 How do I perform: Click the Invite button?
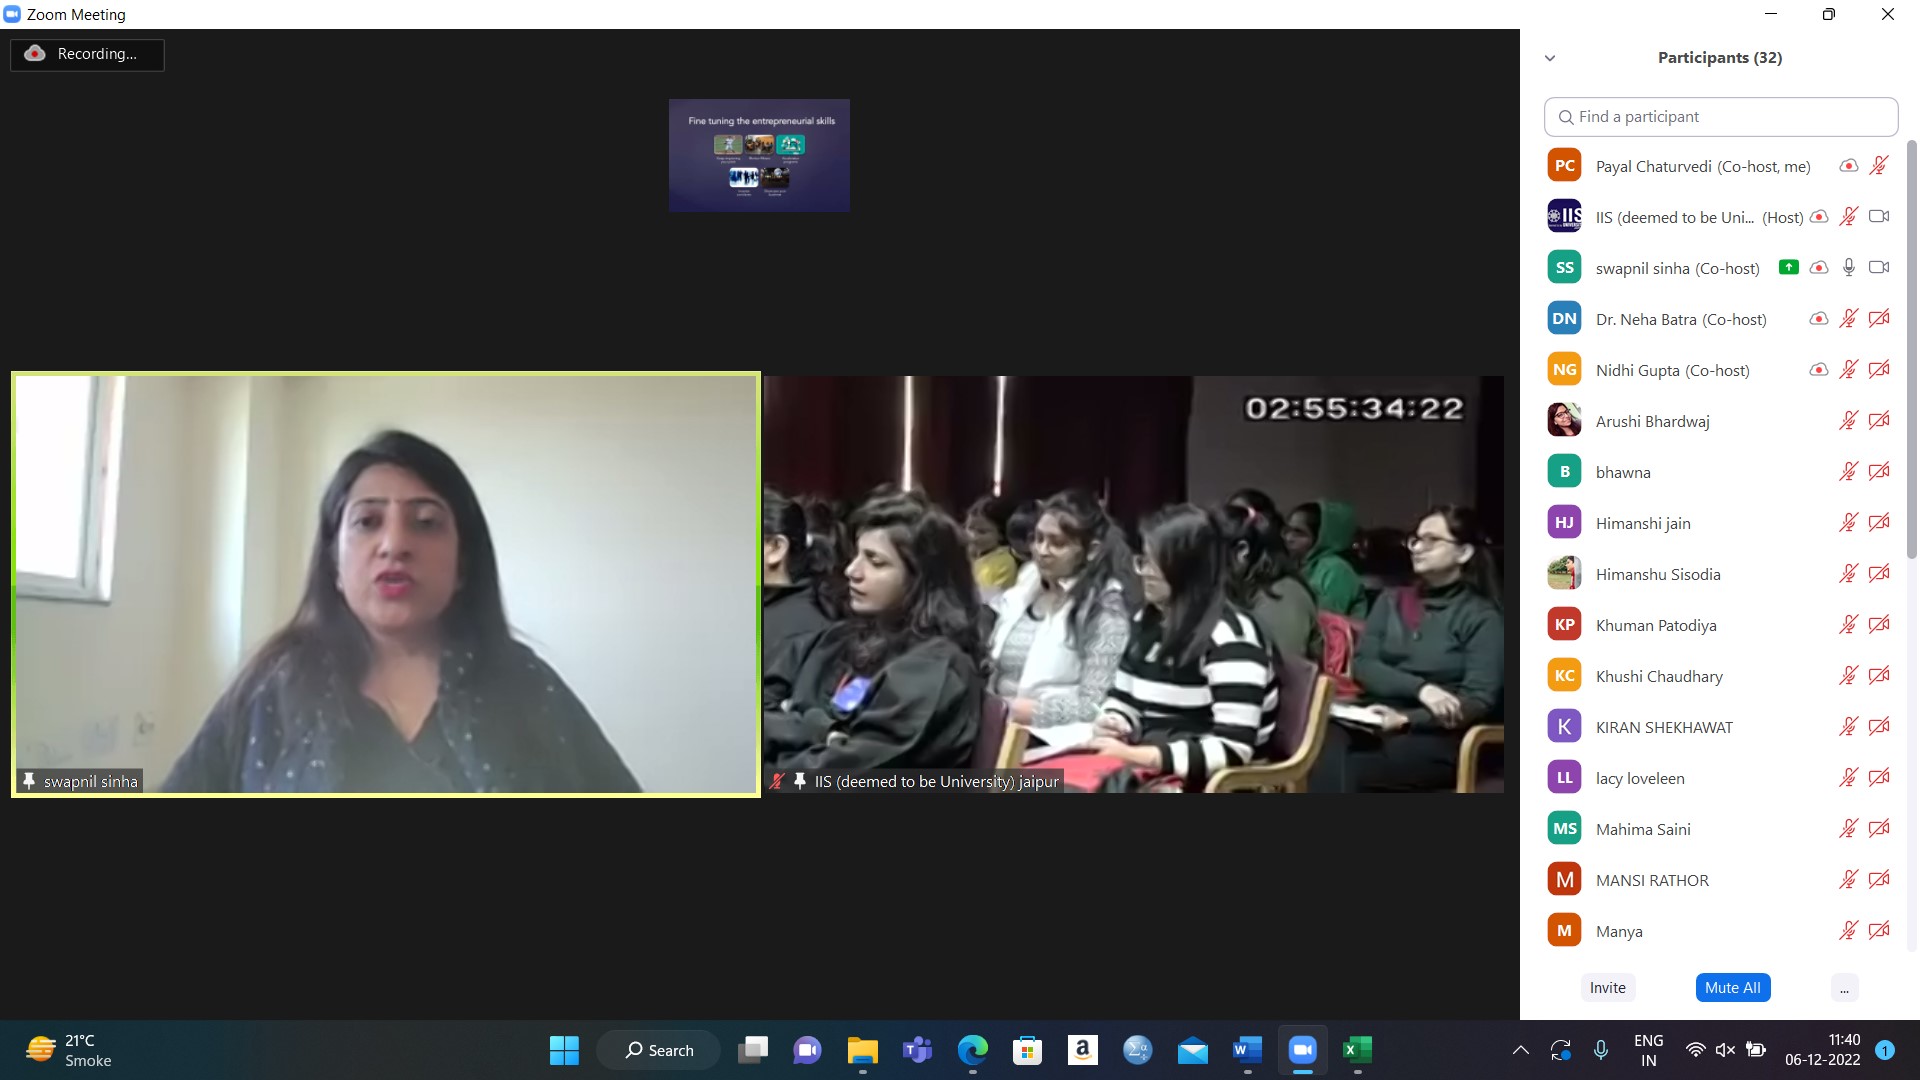coord(1607,988)
